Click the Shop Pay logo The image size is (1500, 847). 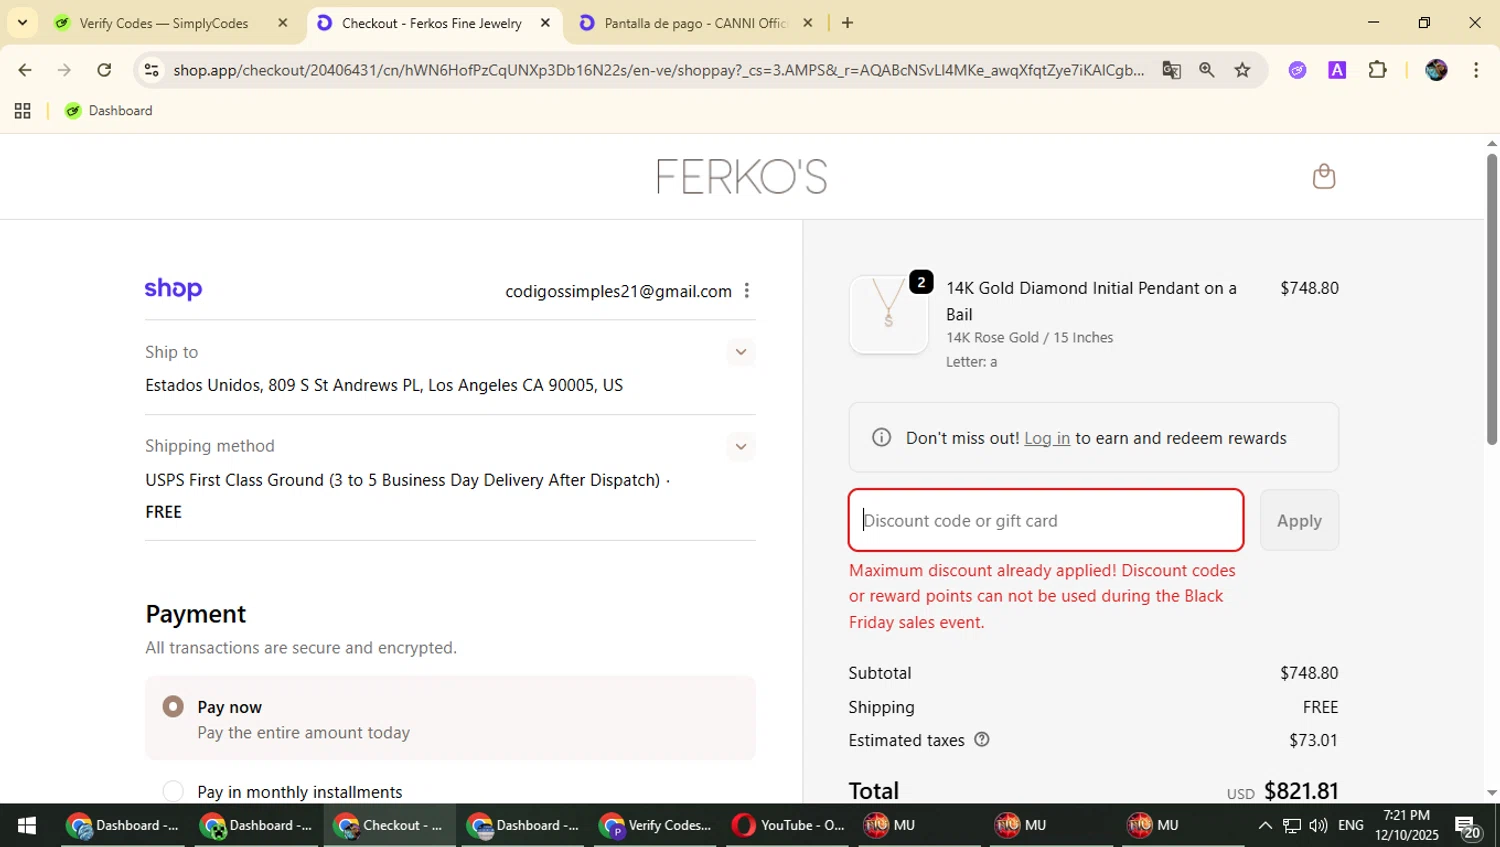[x=173, y=290]
